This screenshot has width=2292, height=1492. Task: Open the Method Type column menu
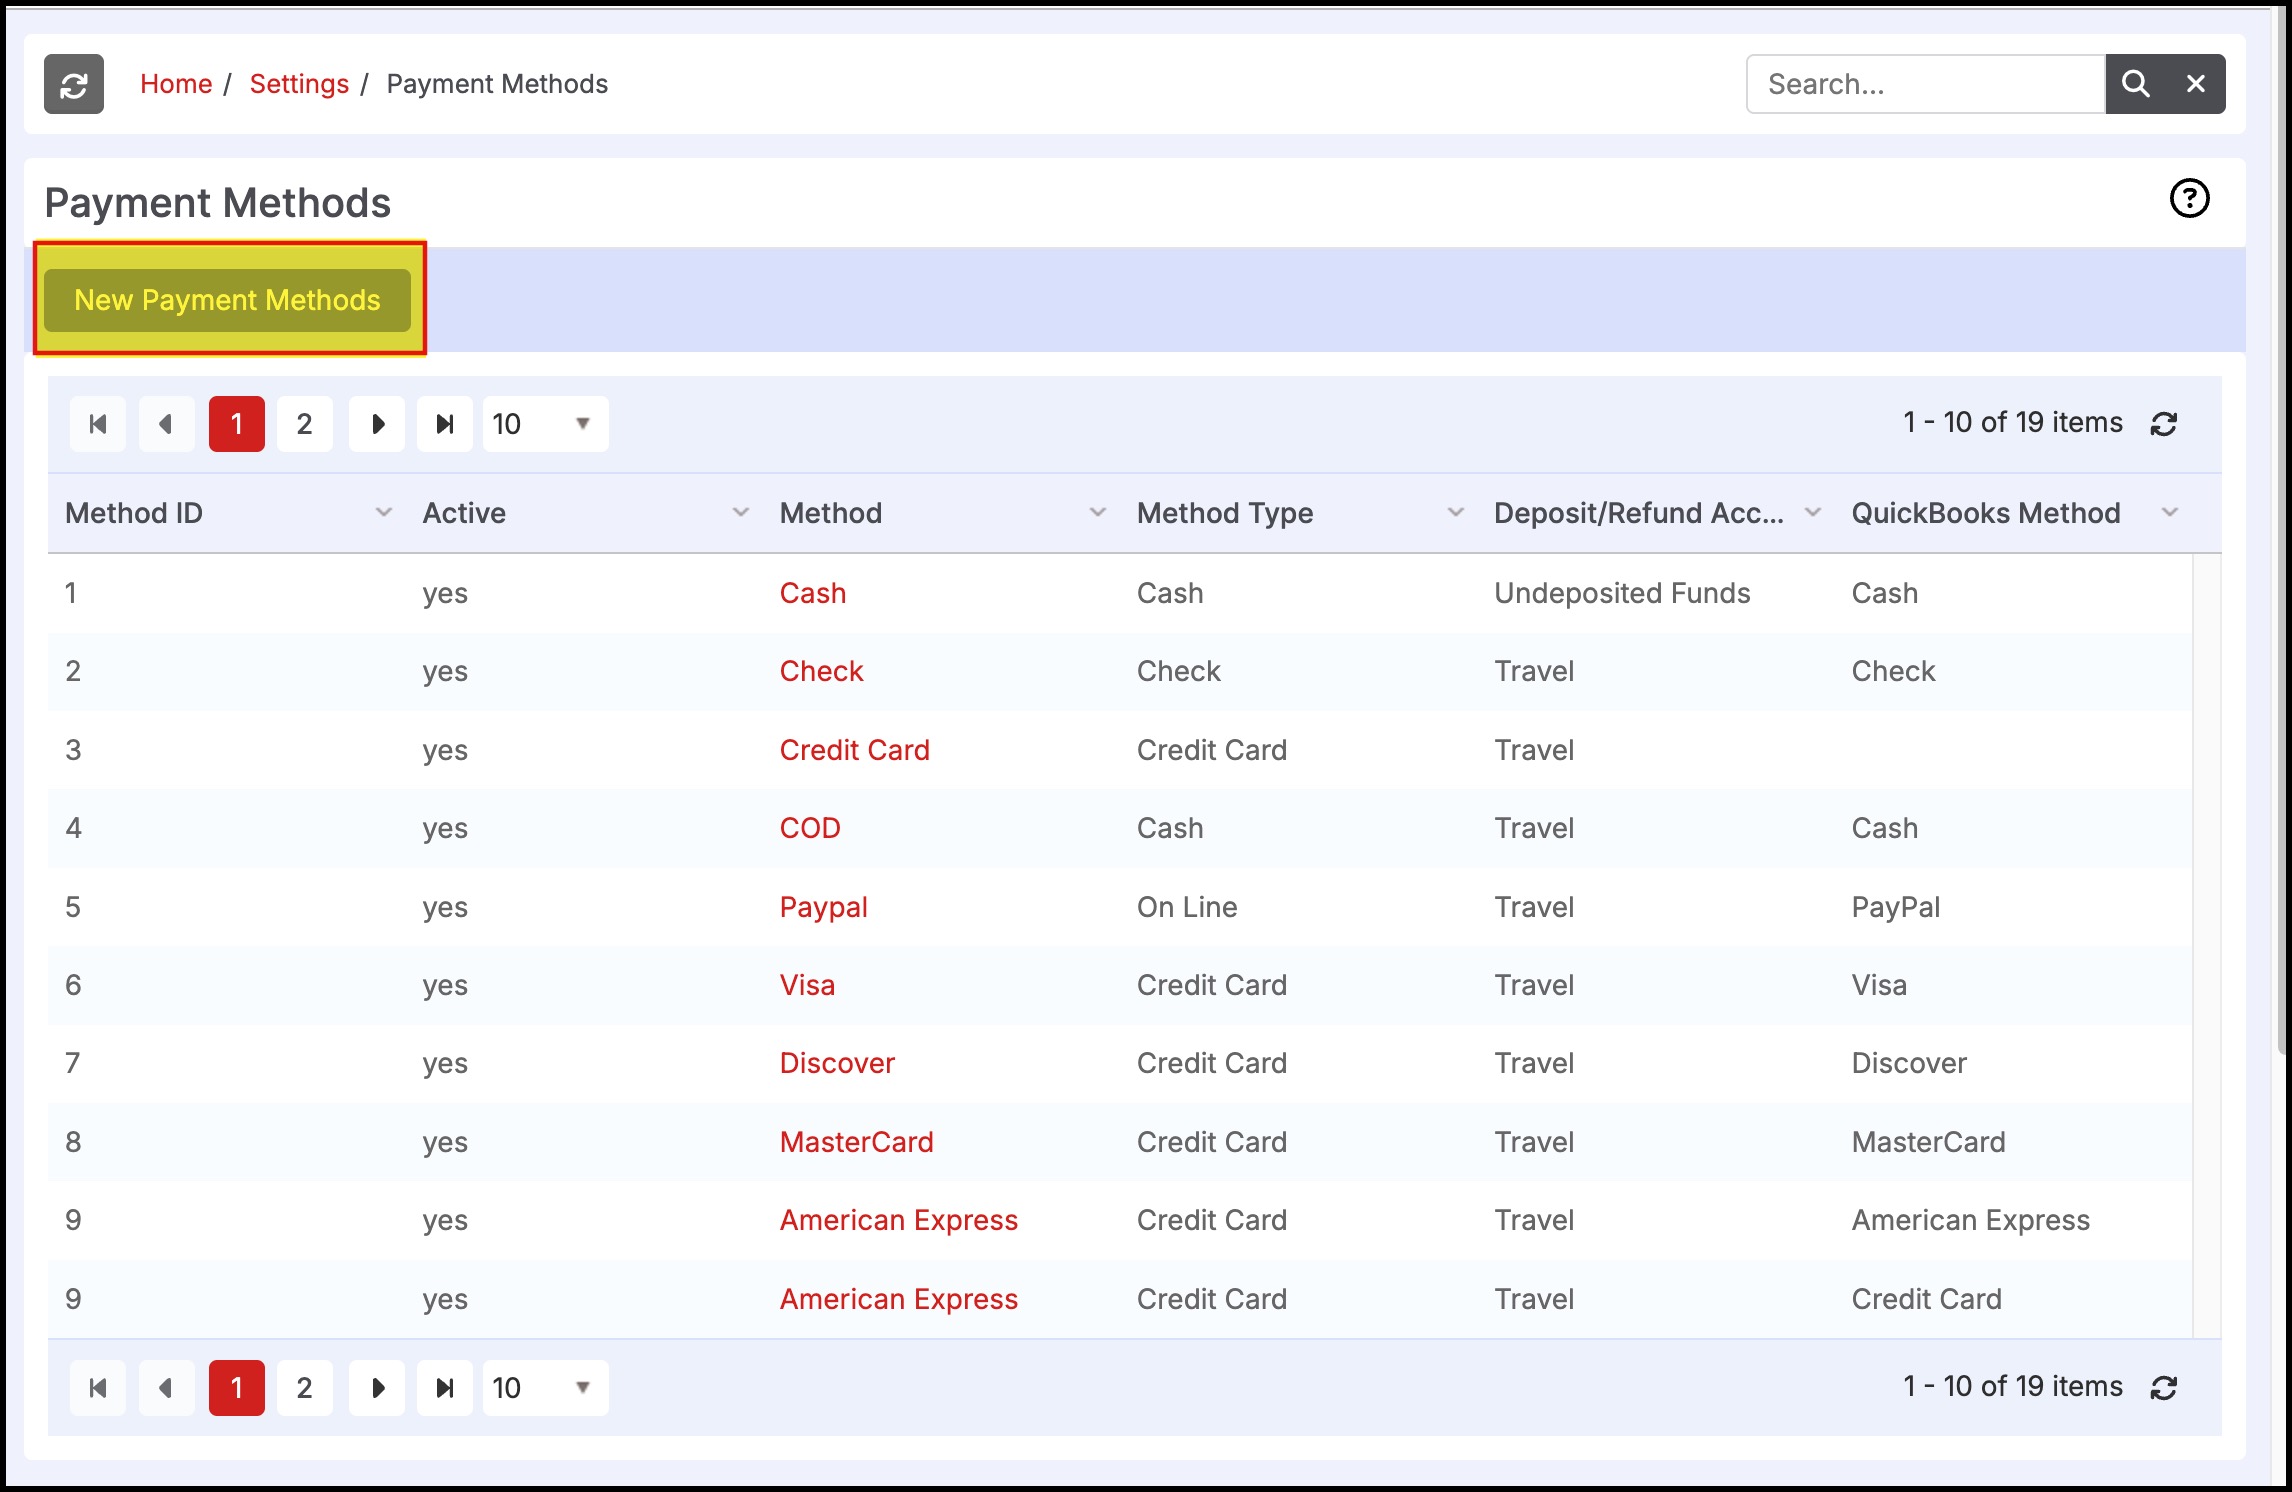1455,513
